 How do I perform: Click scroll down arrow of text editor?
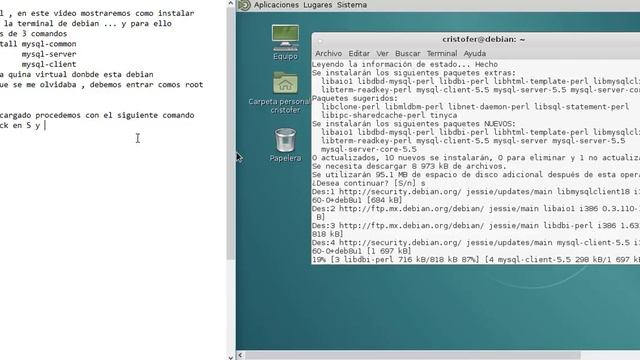coord(231,357)
